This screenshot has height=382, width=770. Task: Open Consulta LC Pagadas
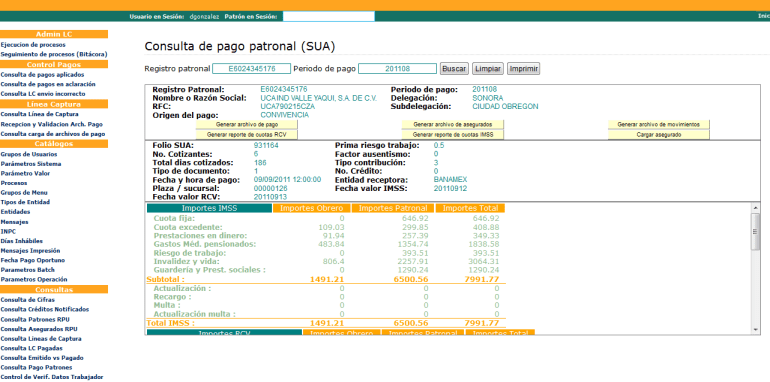31,348
